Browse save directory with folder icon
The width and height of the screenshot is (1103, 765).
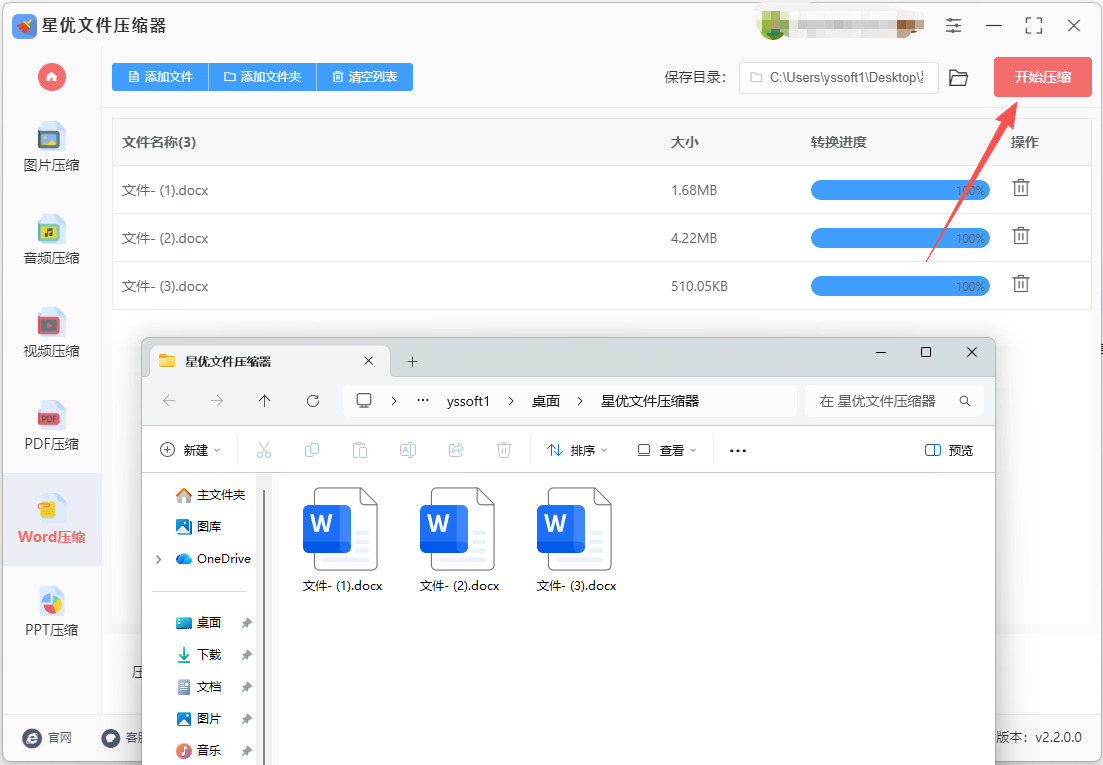(958, 77)
